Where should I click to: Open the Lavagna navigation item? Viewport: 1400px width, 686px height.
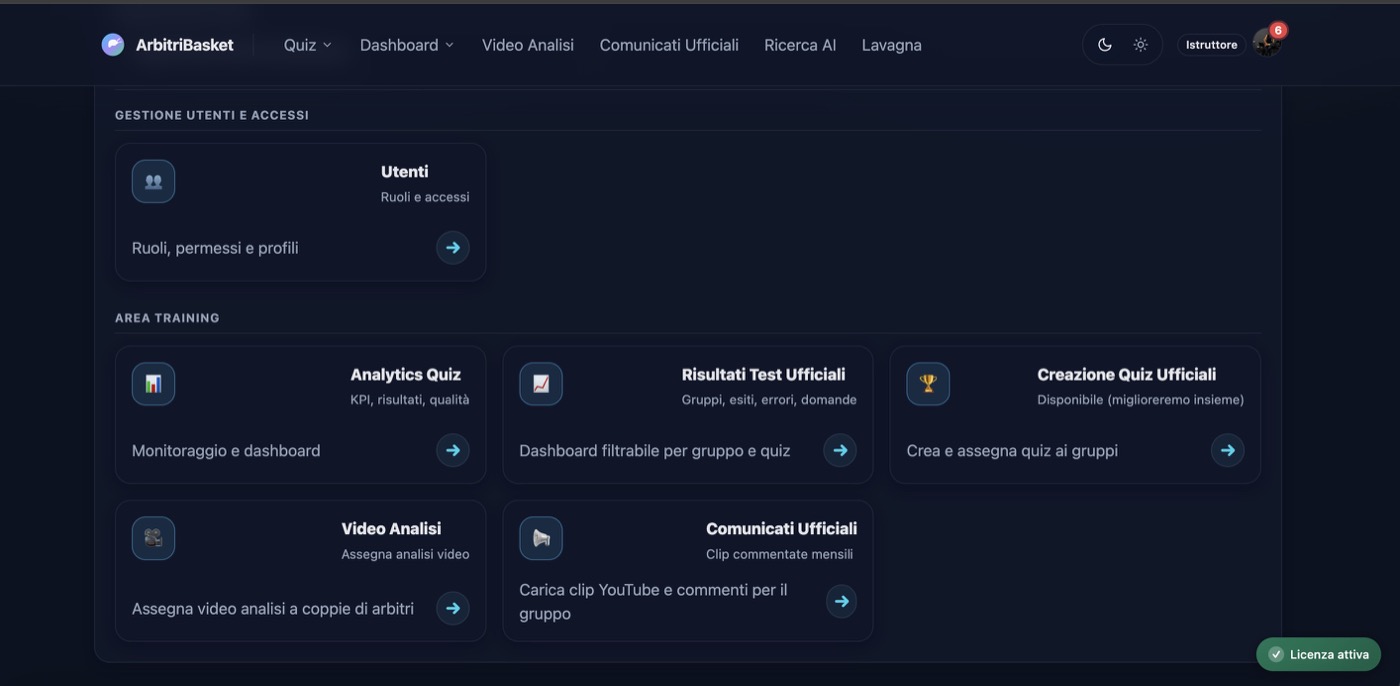pyautogui.click(x=892, y=45)
